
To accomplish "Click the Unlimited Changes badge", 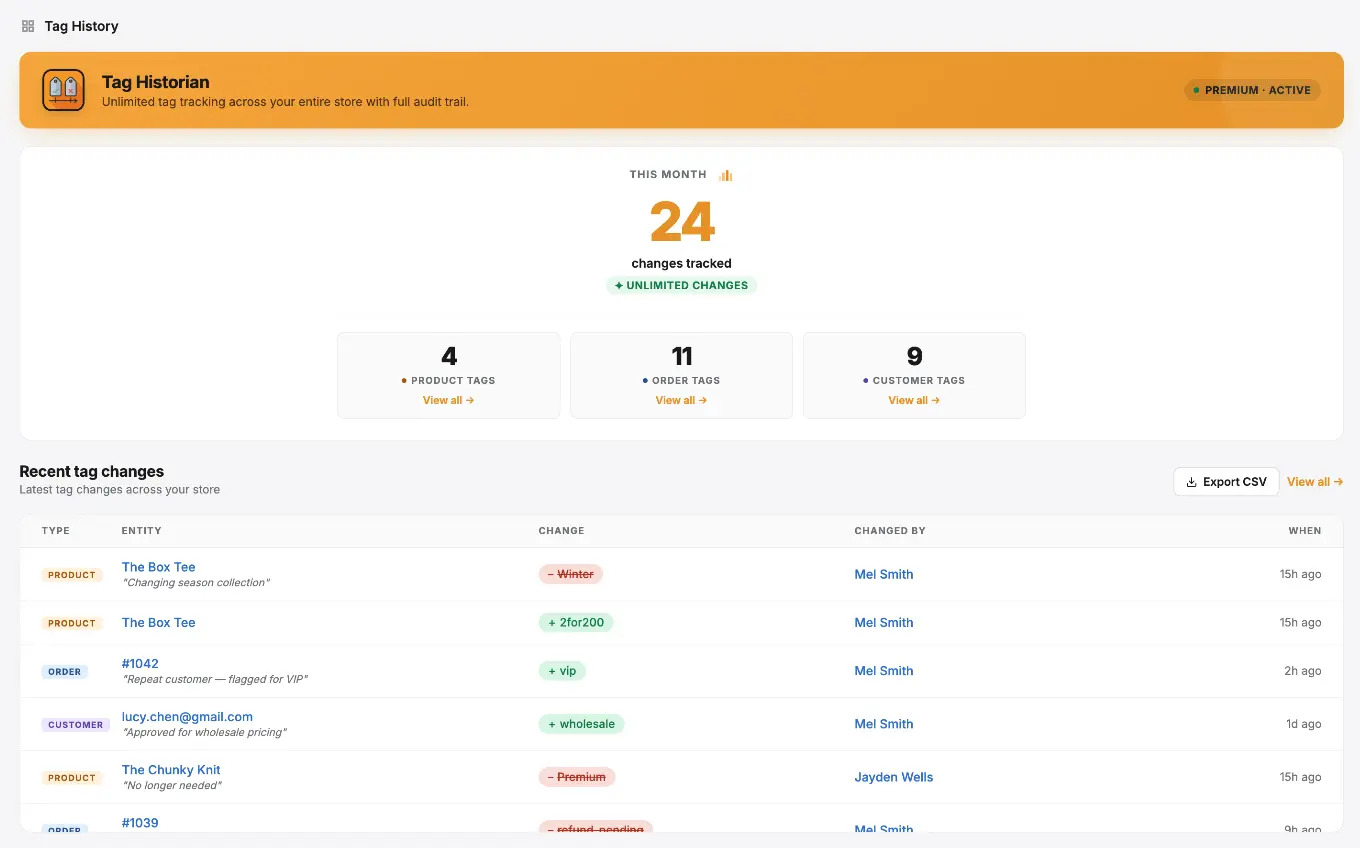I will [x=682, y=285].
